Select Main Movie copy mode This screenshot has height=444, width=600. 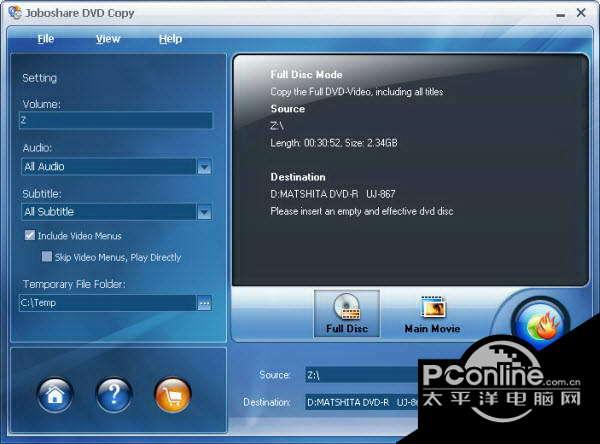click(x=432, y=314)
